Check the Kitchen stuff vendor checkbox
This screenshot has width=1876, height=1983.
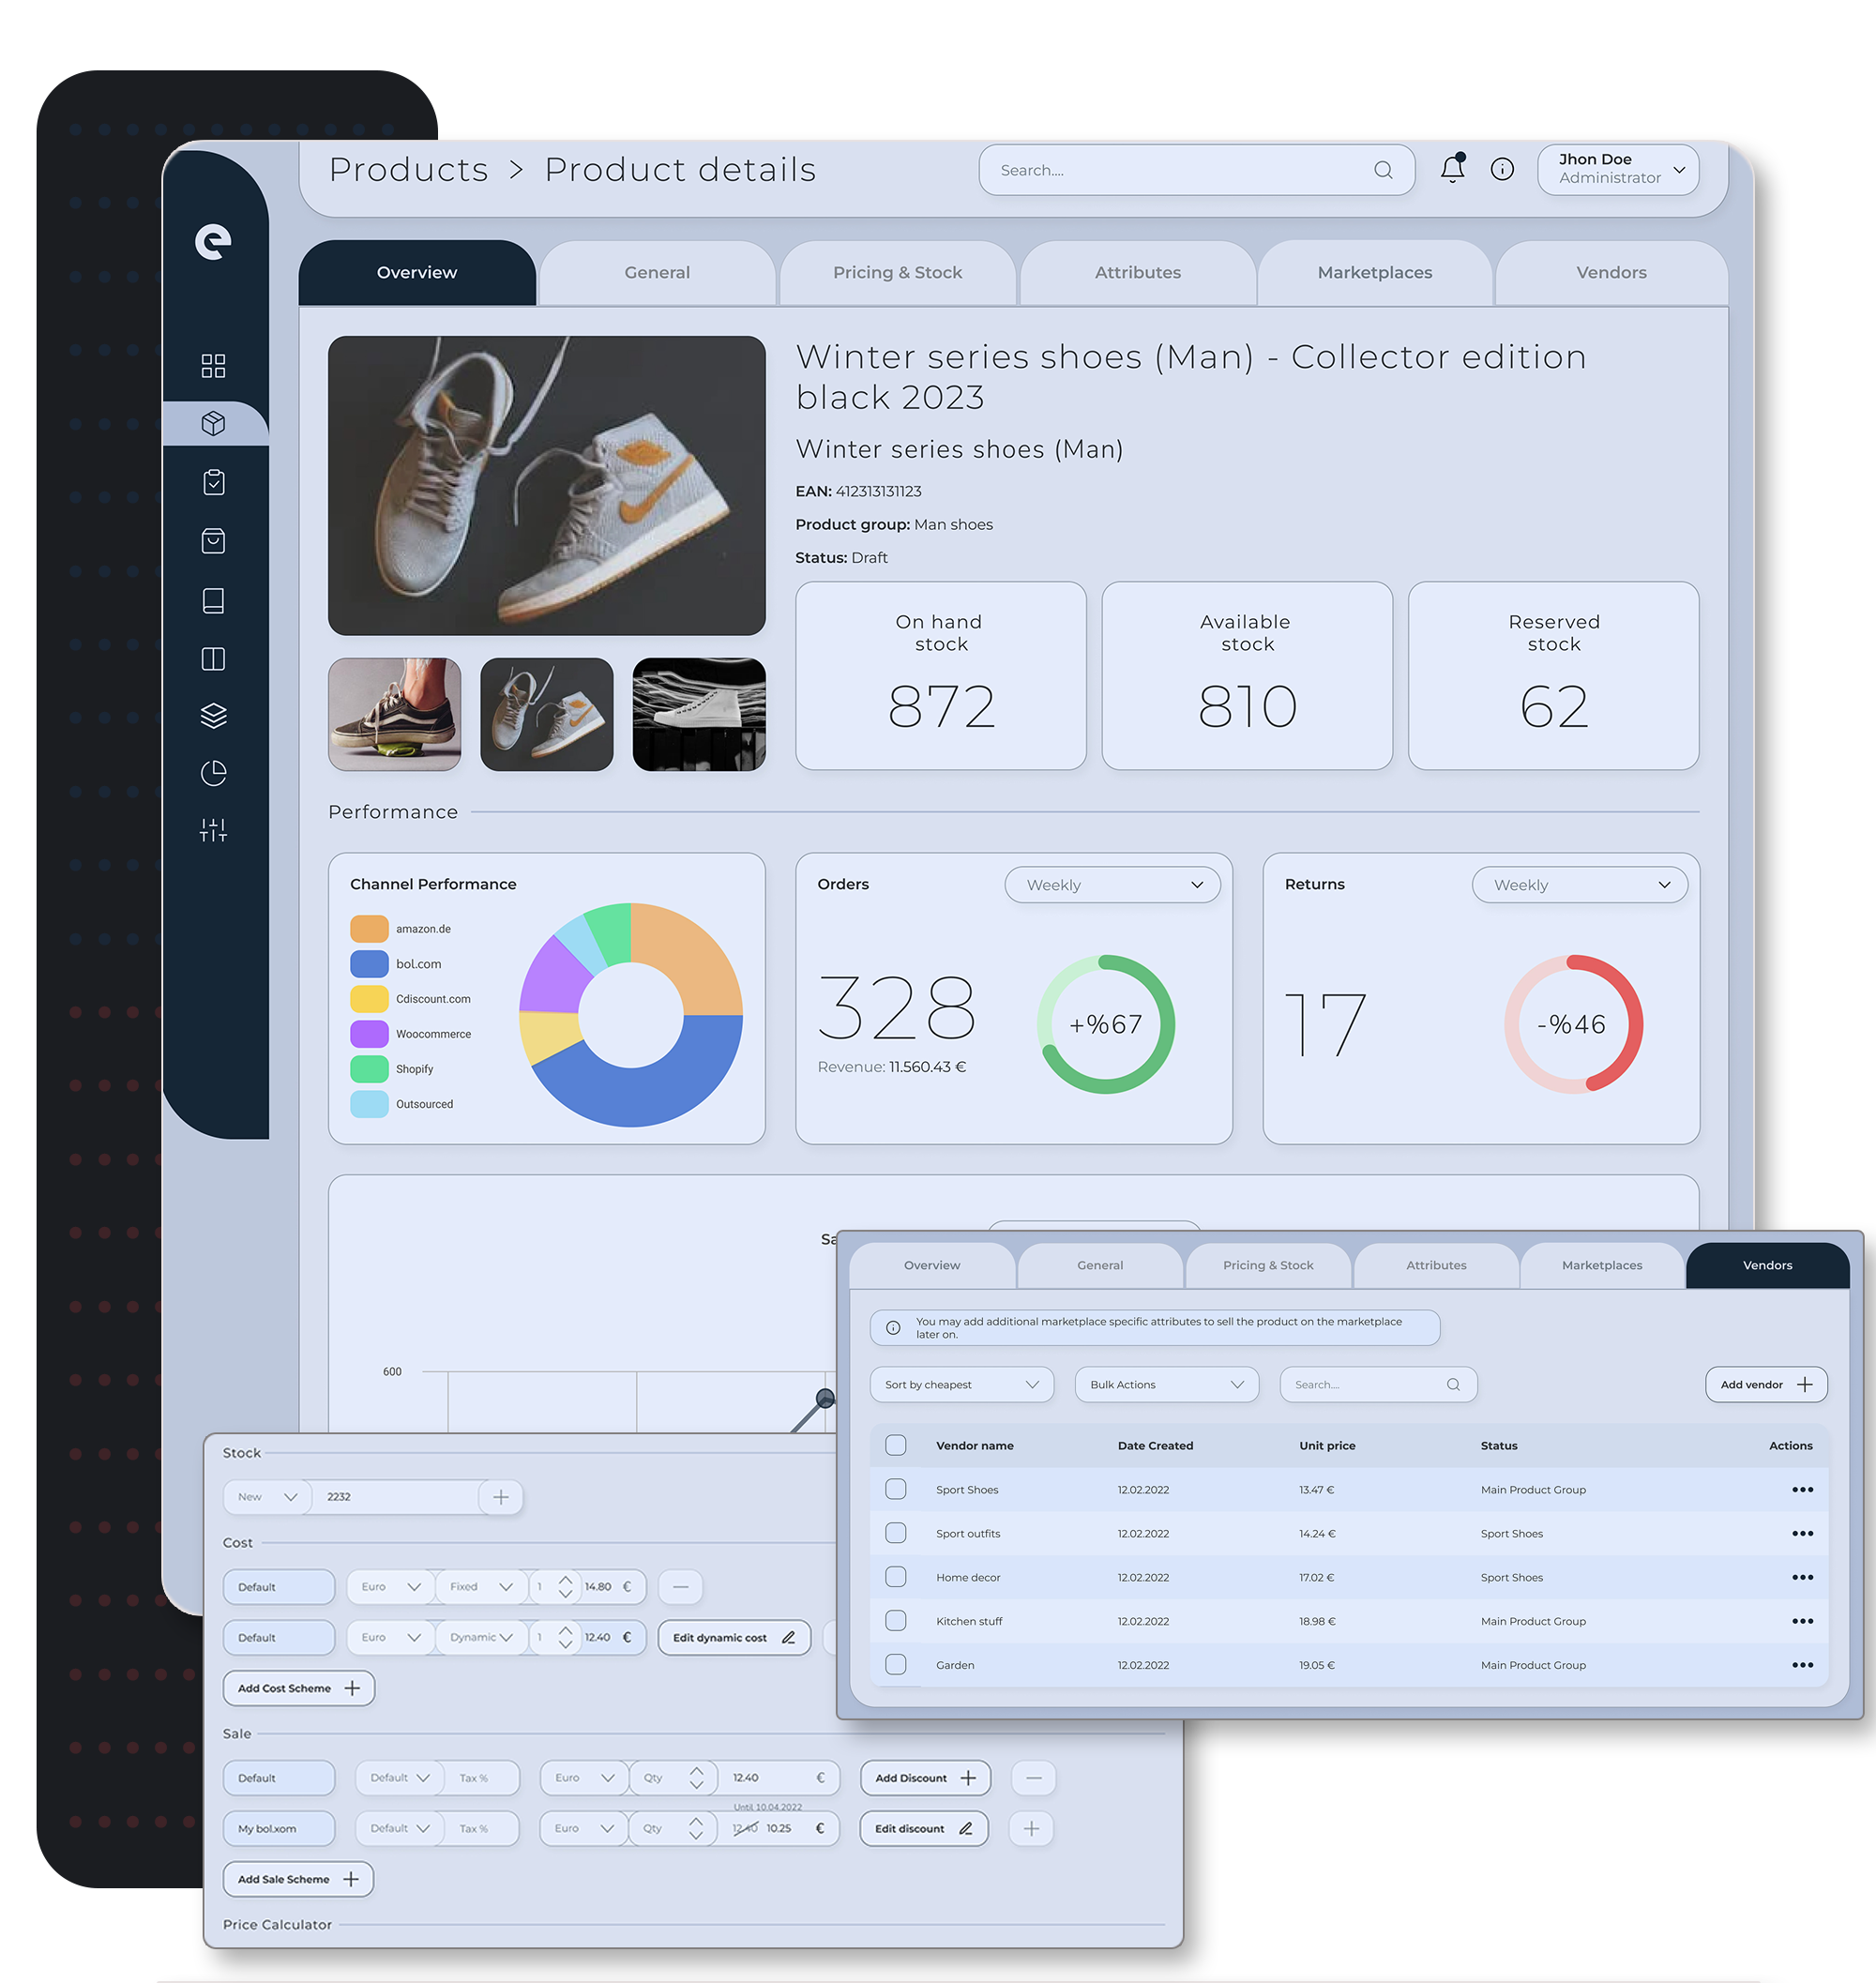[x=896, y=1621]
